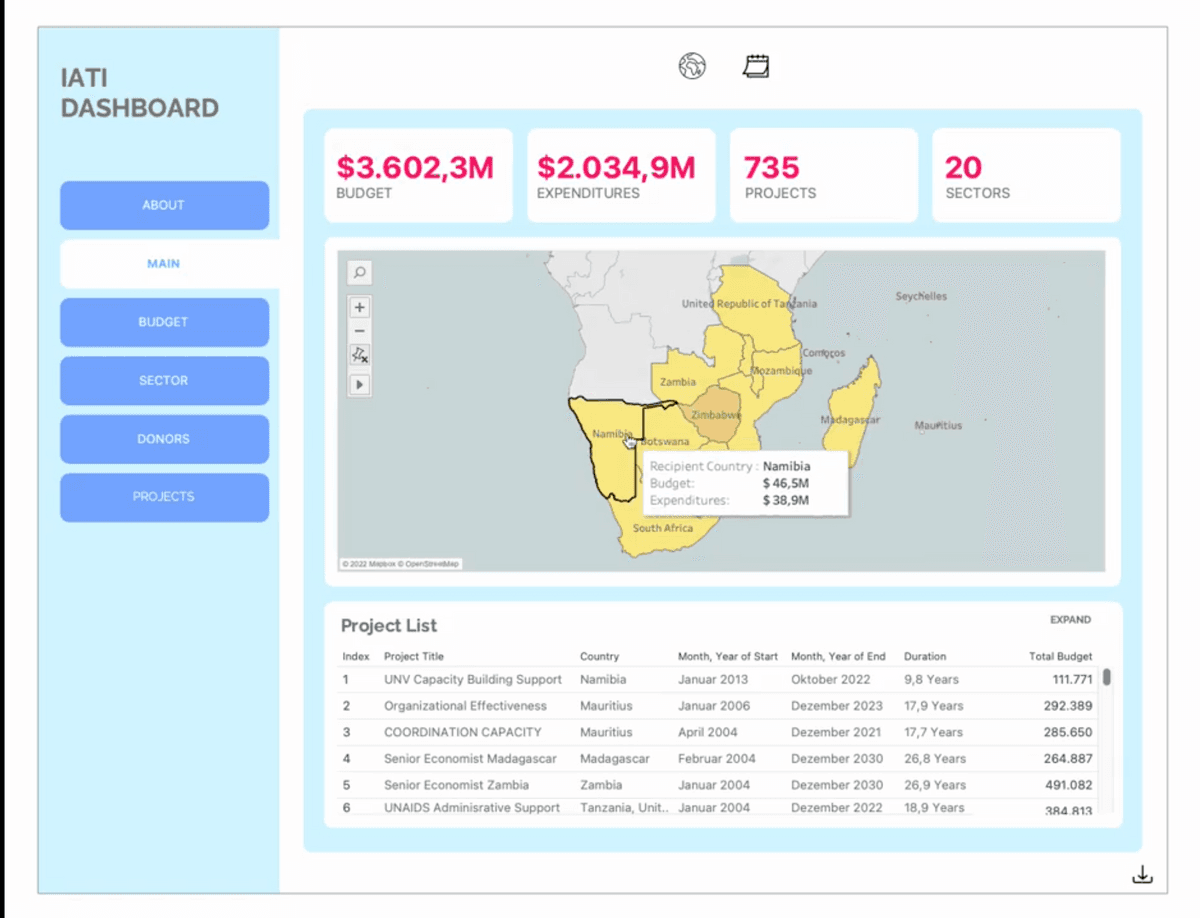
Task: Click the 20 Sectors card
Action: coord(1027,175)
